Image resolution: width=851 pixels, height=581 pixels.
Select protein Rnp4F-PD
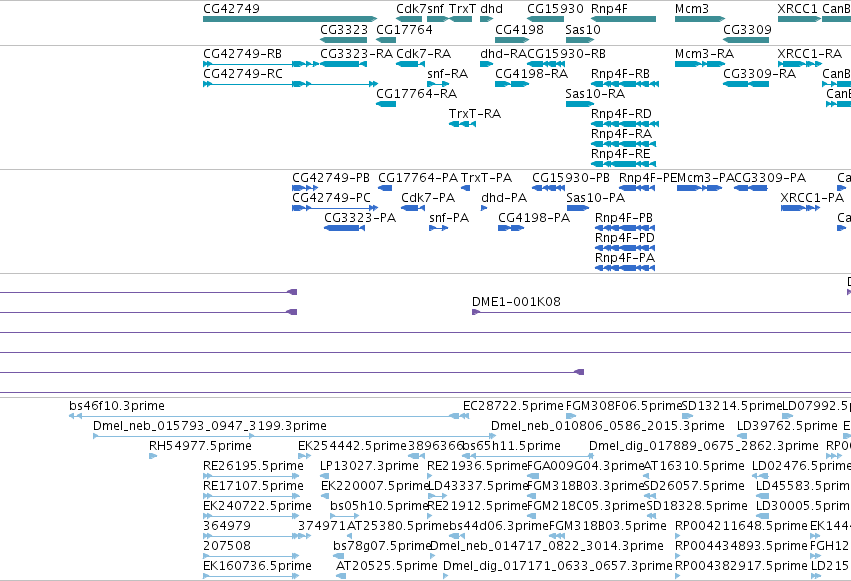pos(625,238)
